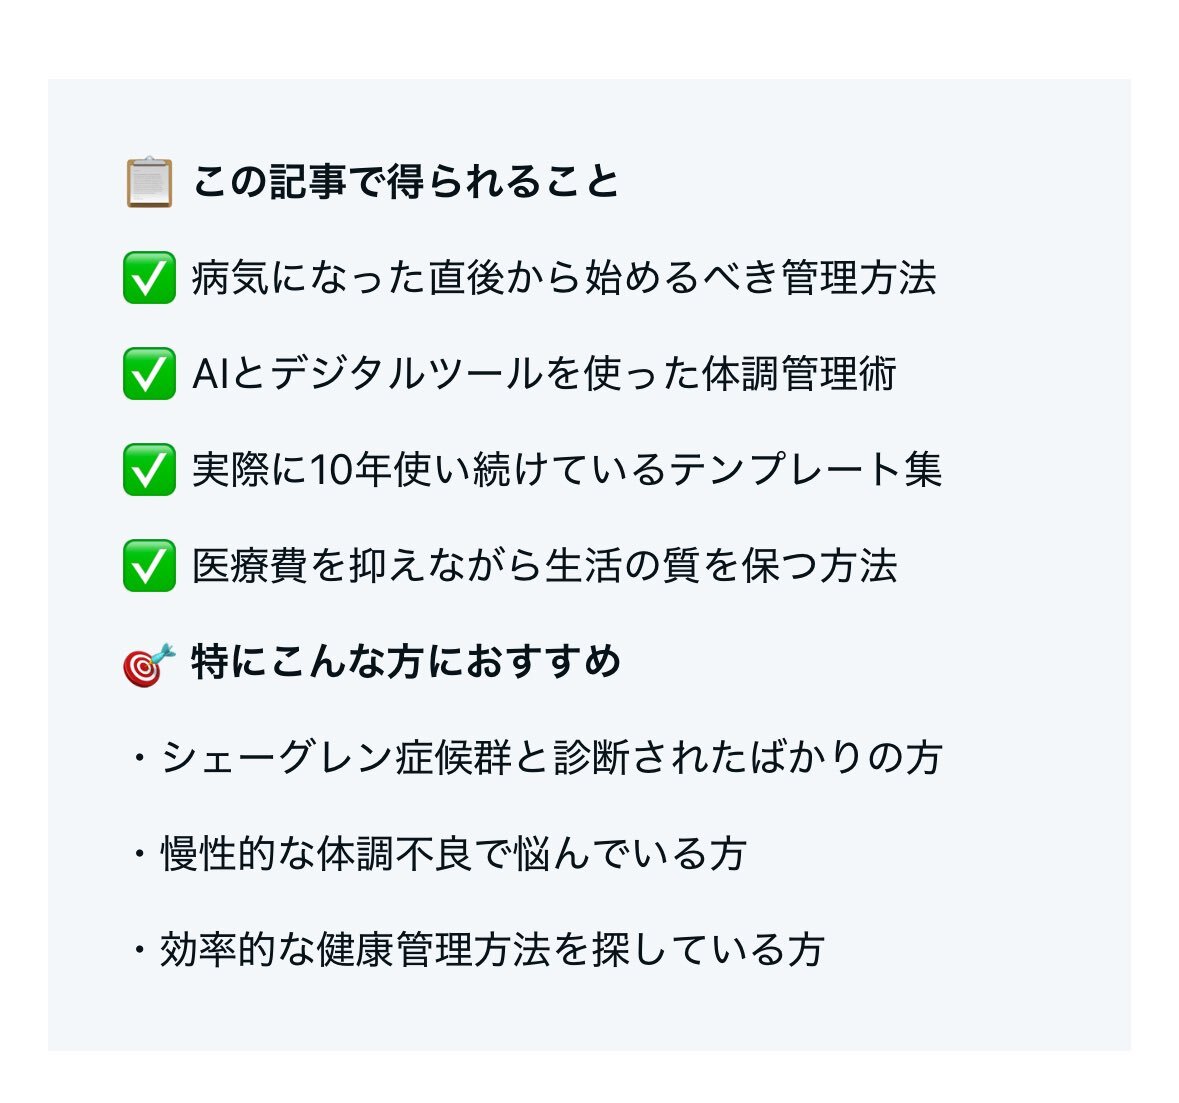Select the heading 特にこんな方におすすめ
The width and height of the screenshot is (1179, 1103).
click(x=406, y=662)
